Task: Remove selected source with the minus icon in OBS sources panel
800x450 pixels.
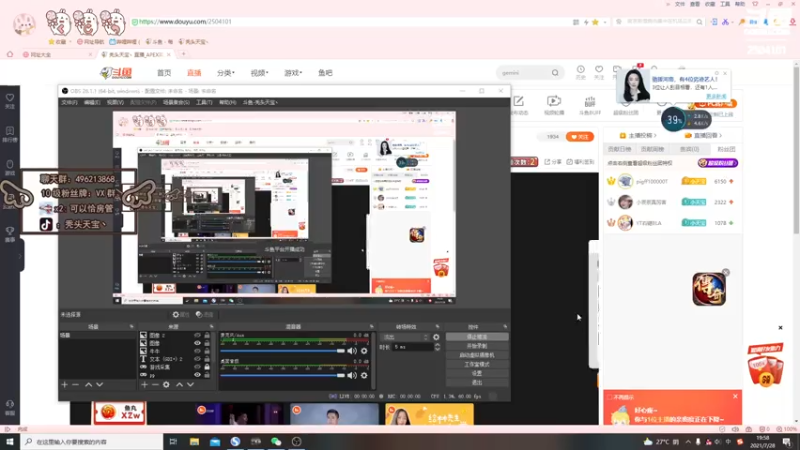Action: coord(155,385)
